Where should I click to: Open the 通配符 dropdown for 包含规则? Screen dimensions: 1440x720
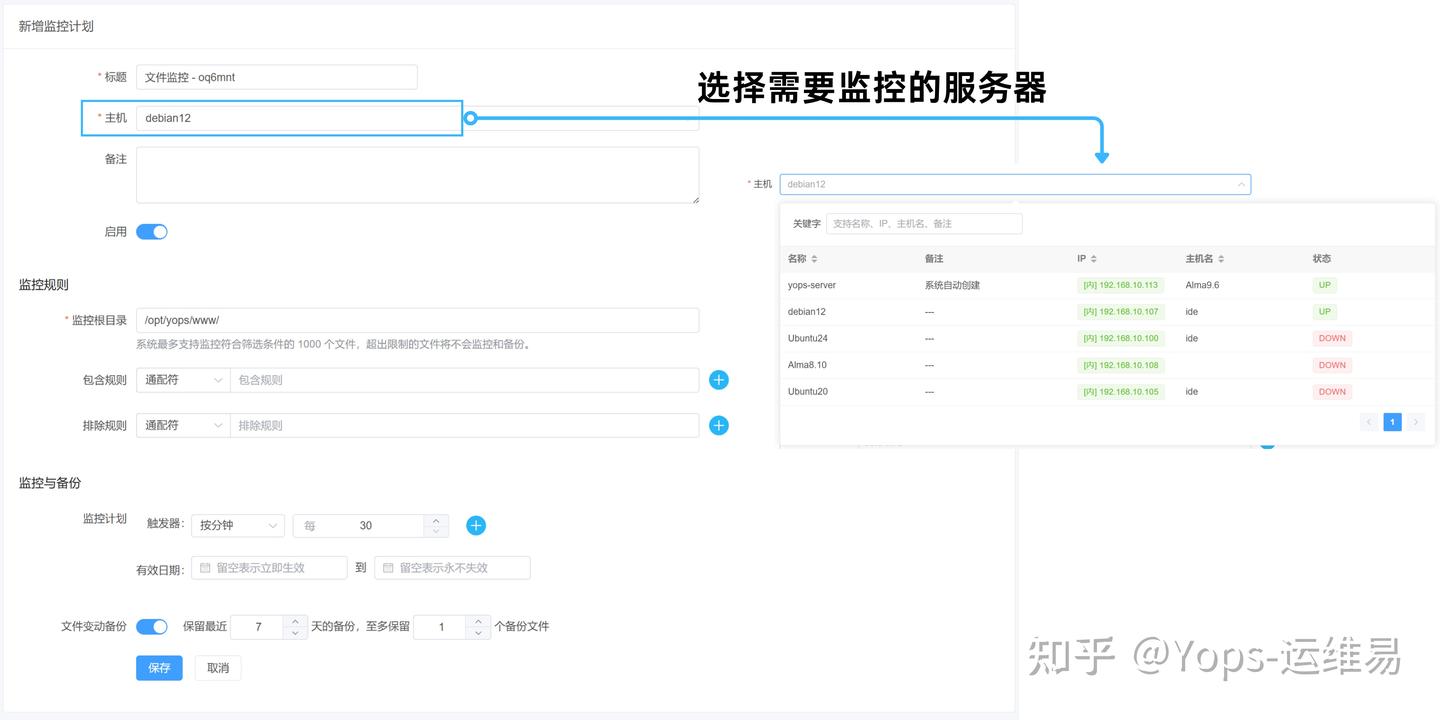point(182,380)
